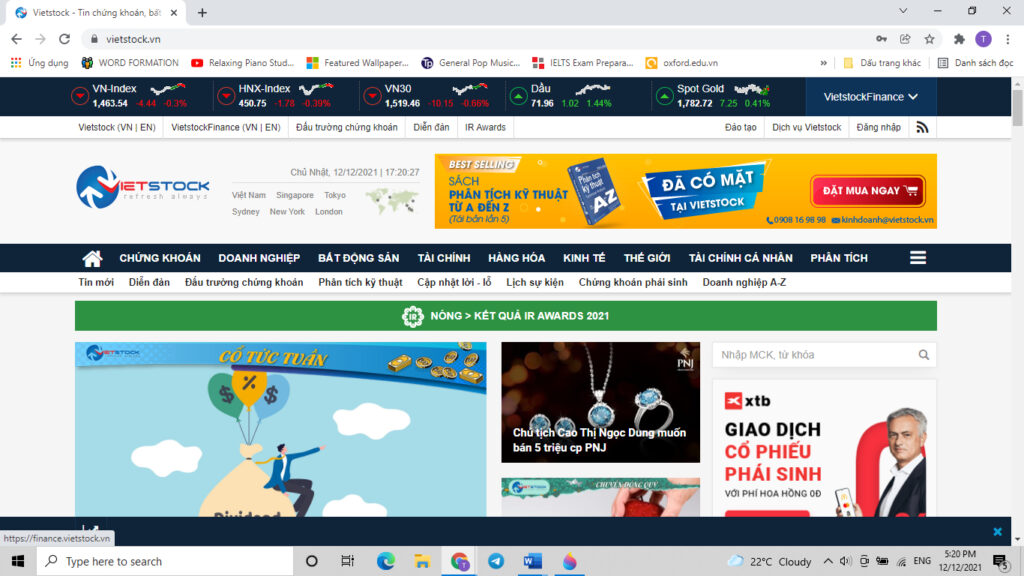Screen dimensions: 1024x576
Task: Show more bookmarks with double chevron
Action: coord(824,63)
